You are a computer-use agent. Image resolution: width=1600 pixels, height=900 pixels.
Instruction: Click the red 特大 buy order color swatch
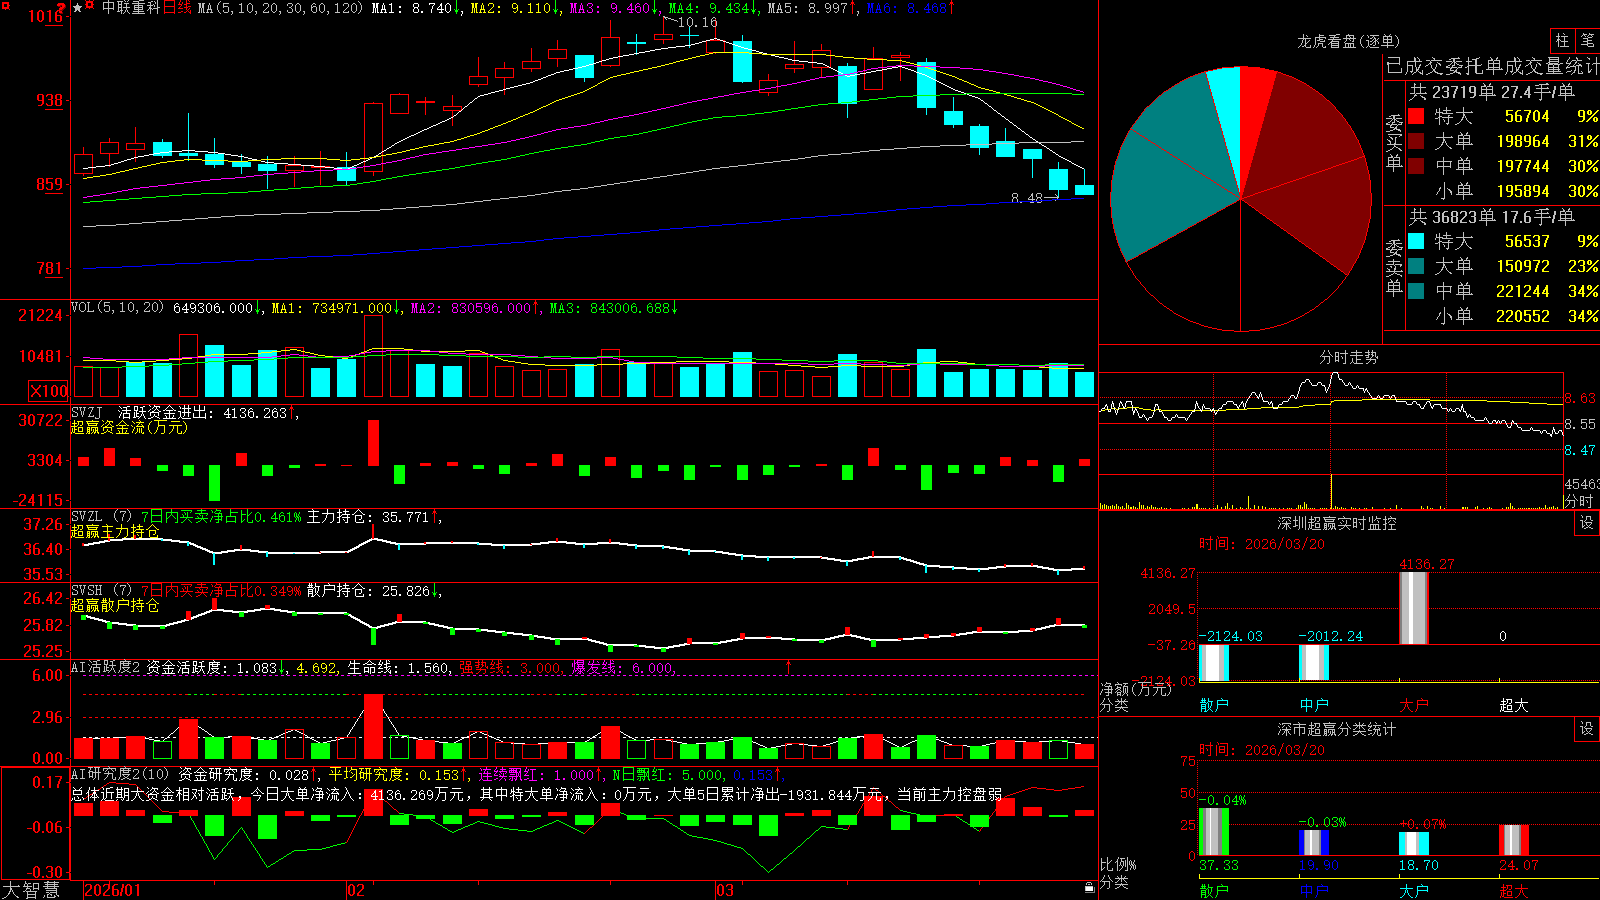[x=1416, y=116]
